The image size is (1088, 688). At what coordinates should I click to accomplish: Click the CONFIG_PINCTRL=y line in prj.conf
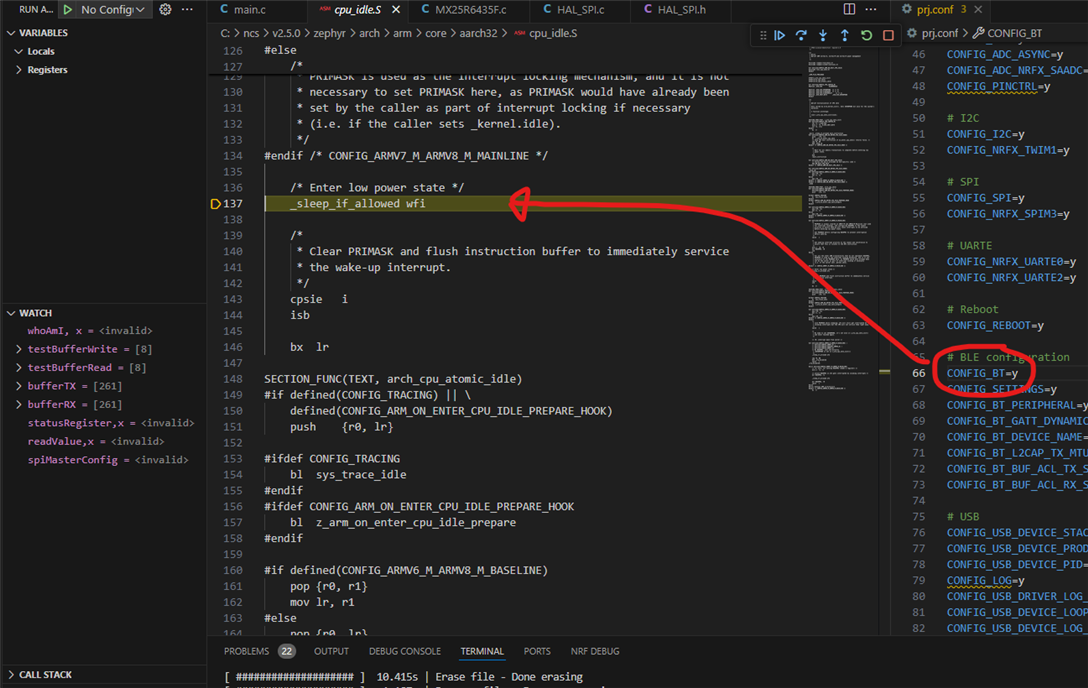(998, 87)
